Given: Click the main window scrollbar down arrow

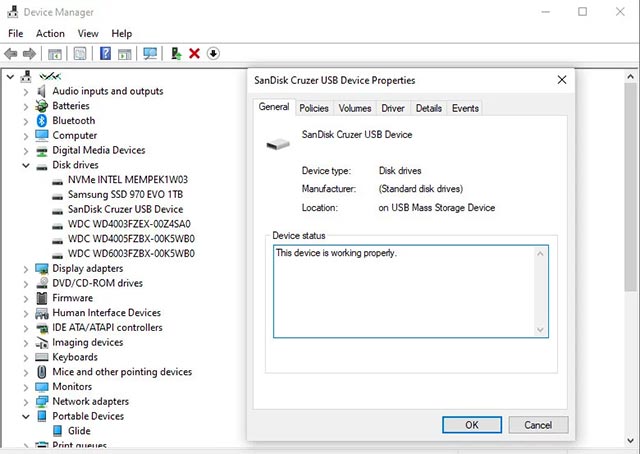Looking at the screenshot, I should pos(631,440).
